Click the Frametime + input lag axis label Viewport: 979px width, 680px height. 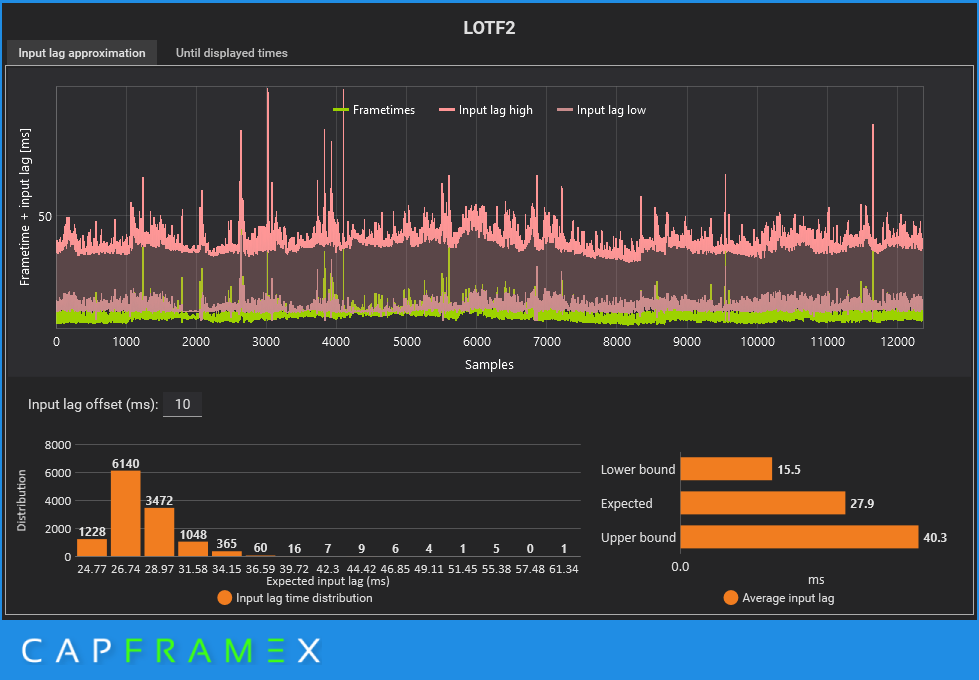tap(25, 207)
